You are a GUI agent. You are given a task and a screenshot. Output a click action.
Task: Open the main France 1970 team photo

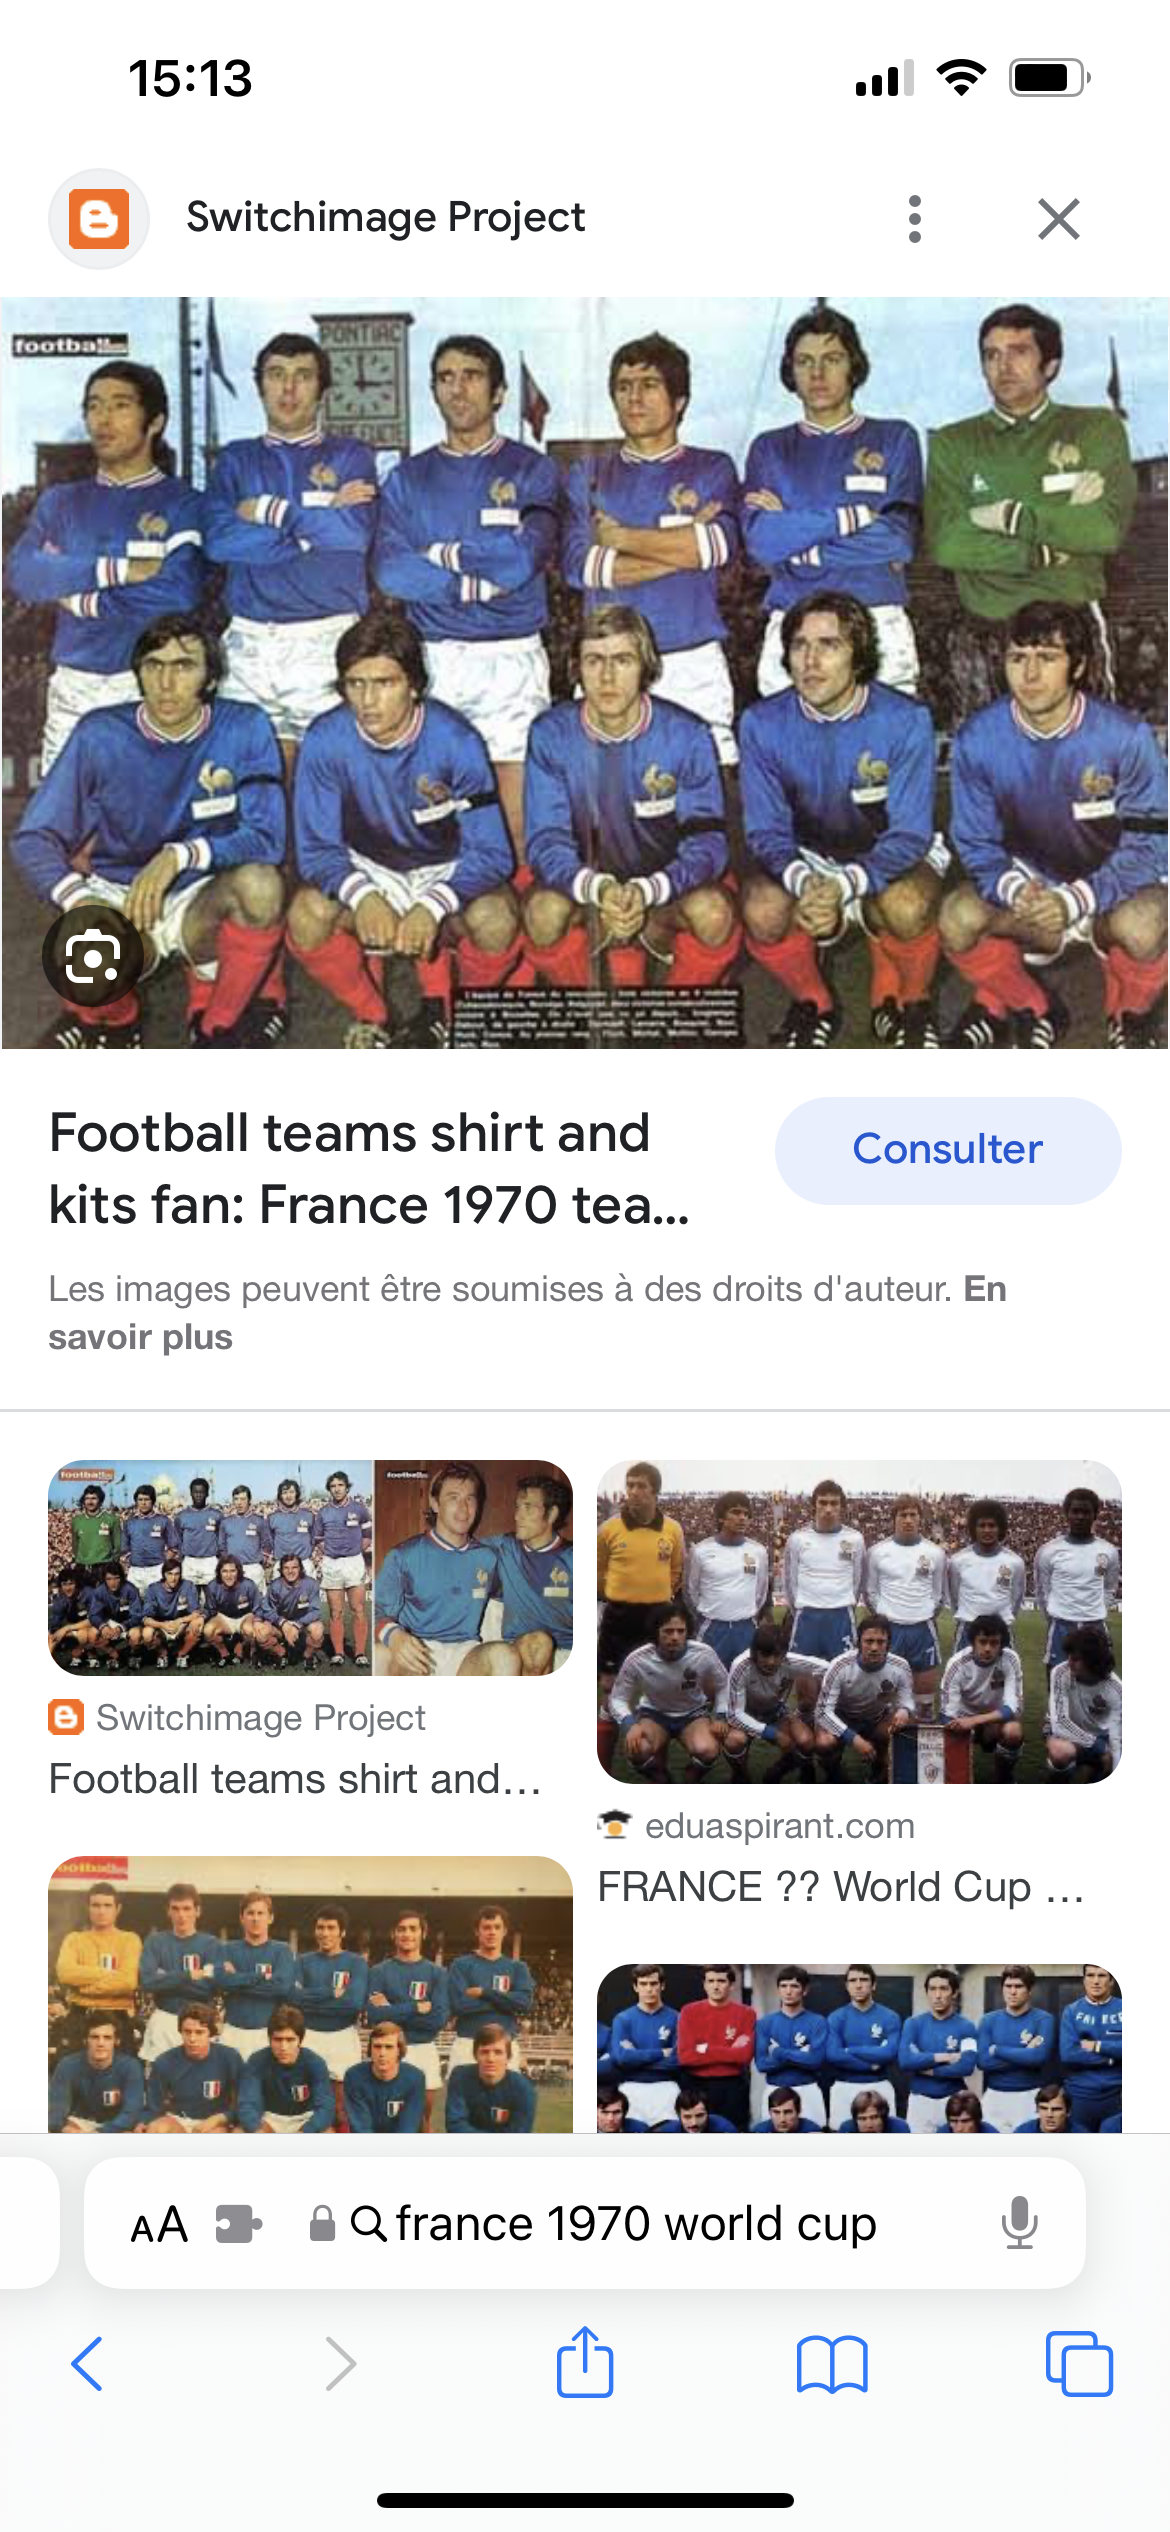point(585,673)
